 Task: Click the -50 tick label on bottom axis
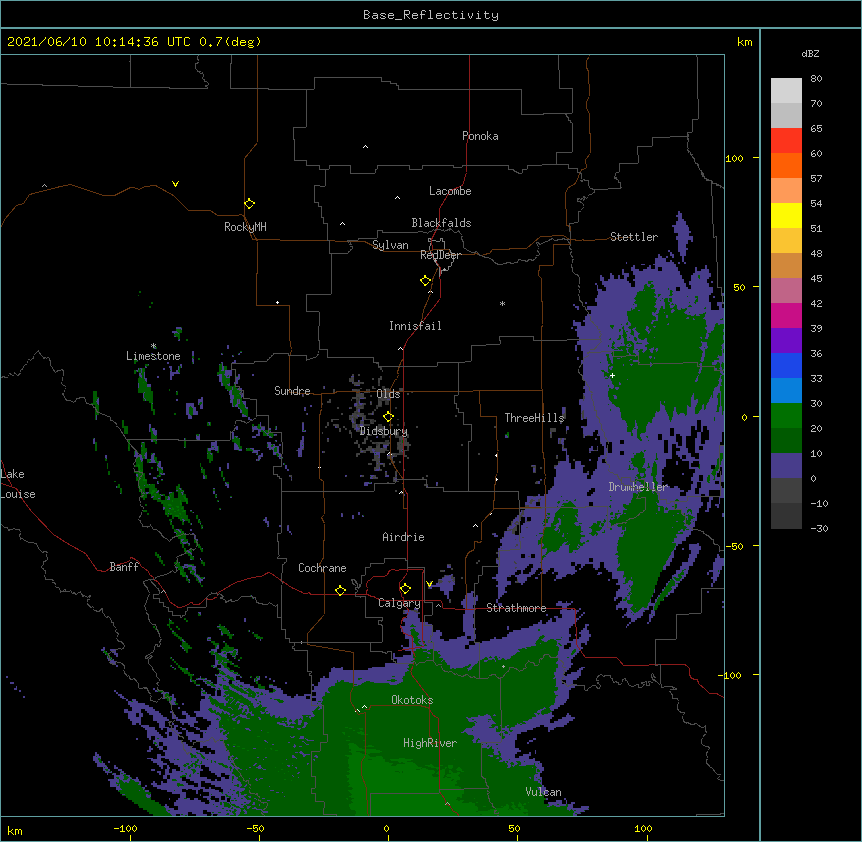tap(255, 828)
